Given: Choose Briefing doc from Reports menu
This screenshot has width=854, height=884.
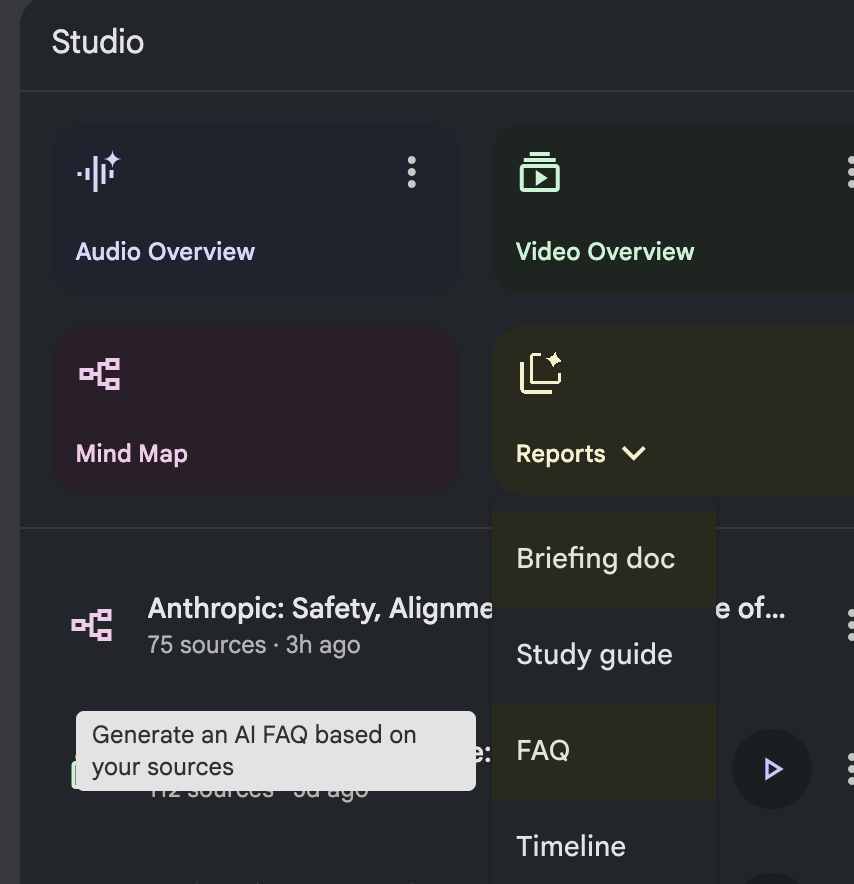Looking at the screenshot, I should coord(596,559).
